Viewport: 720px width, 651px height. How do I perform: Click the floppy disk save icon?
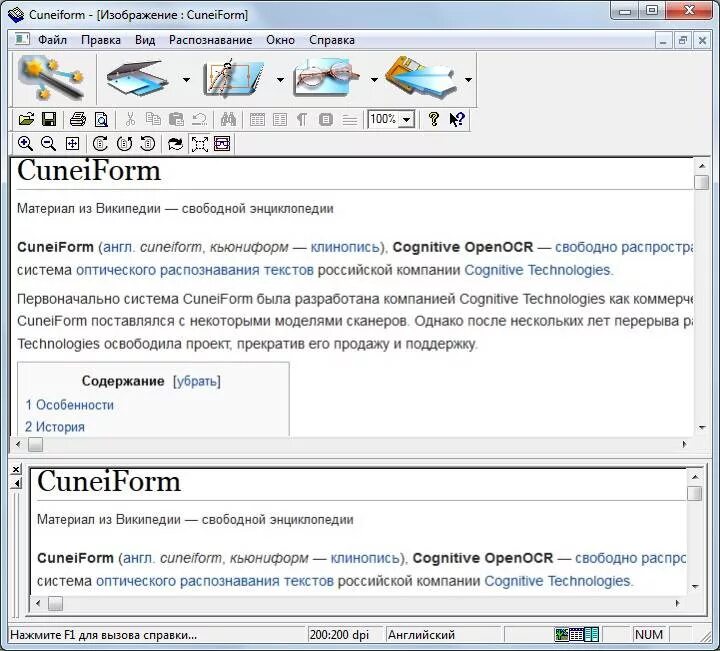coord(49,119)
